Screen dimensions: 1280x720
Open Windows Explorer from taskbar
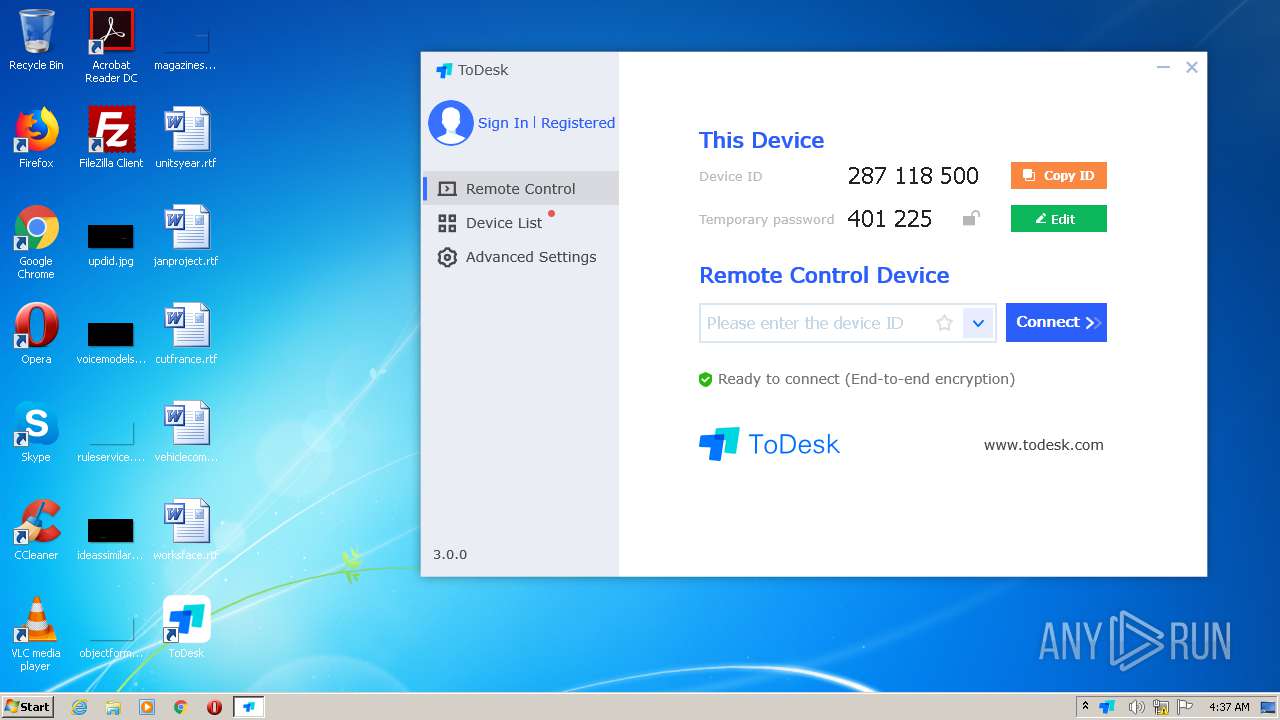113,707
